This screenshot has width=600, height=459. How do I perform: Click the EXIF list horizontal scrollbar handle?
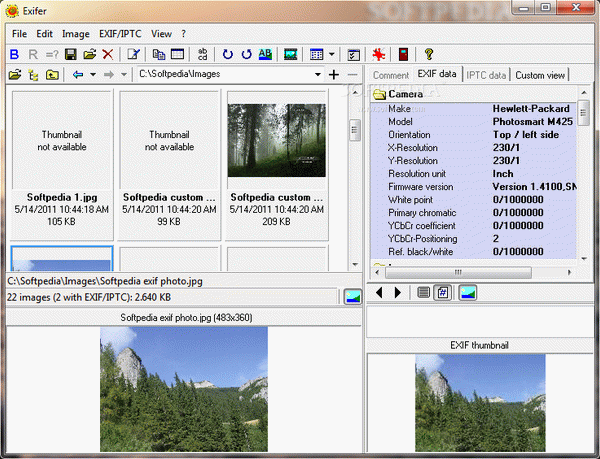point(458,272)
